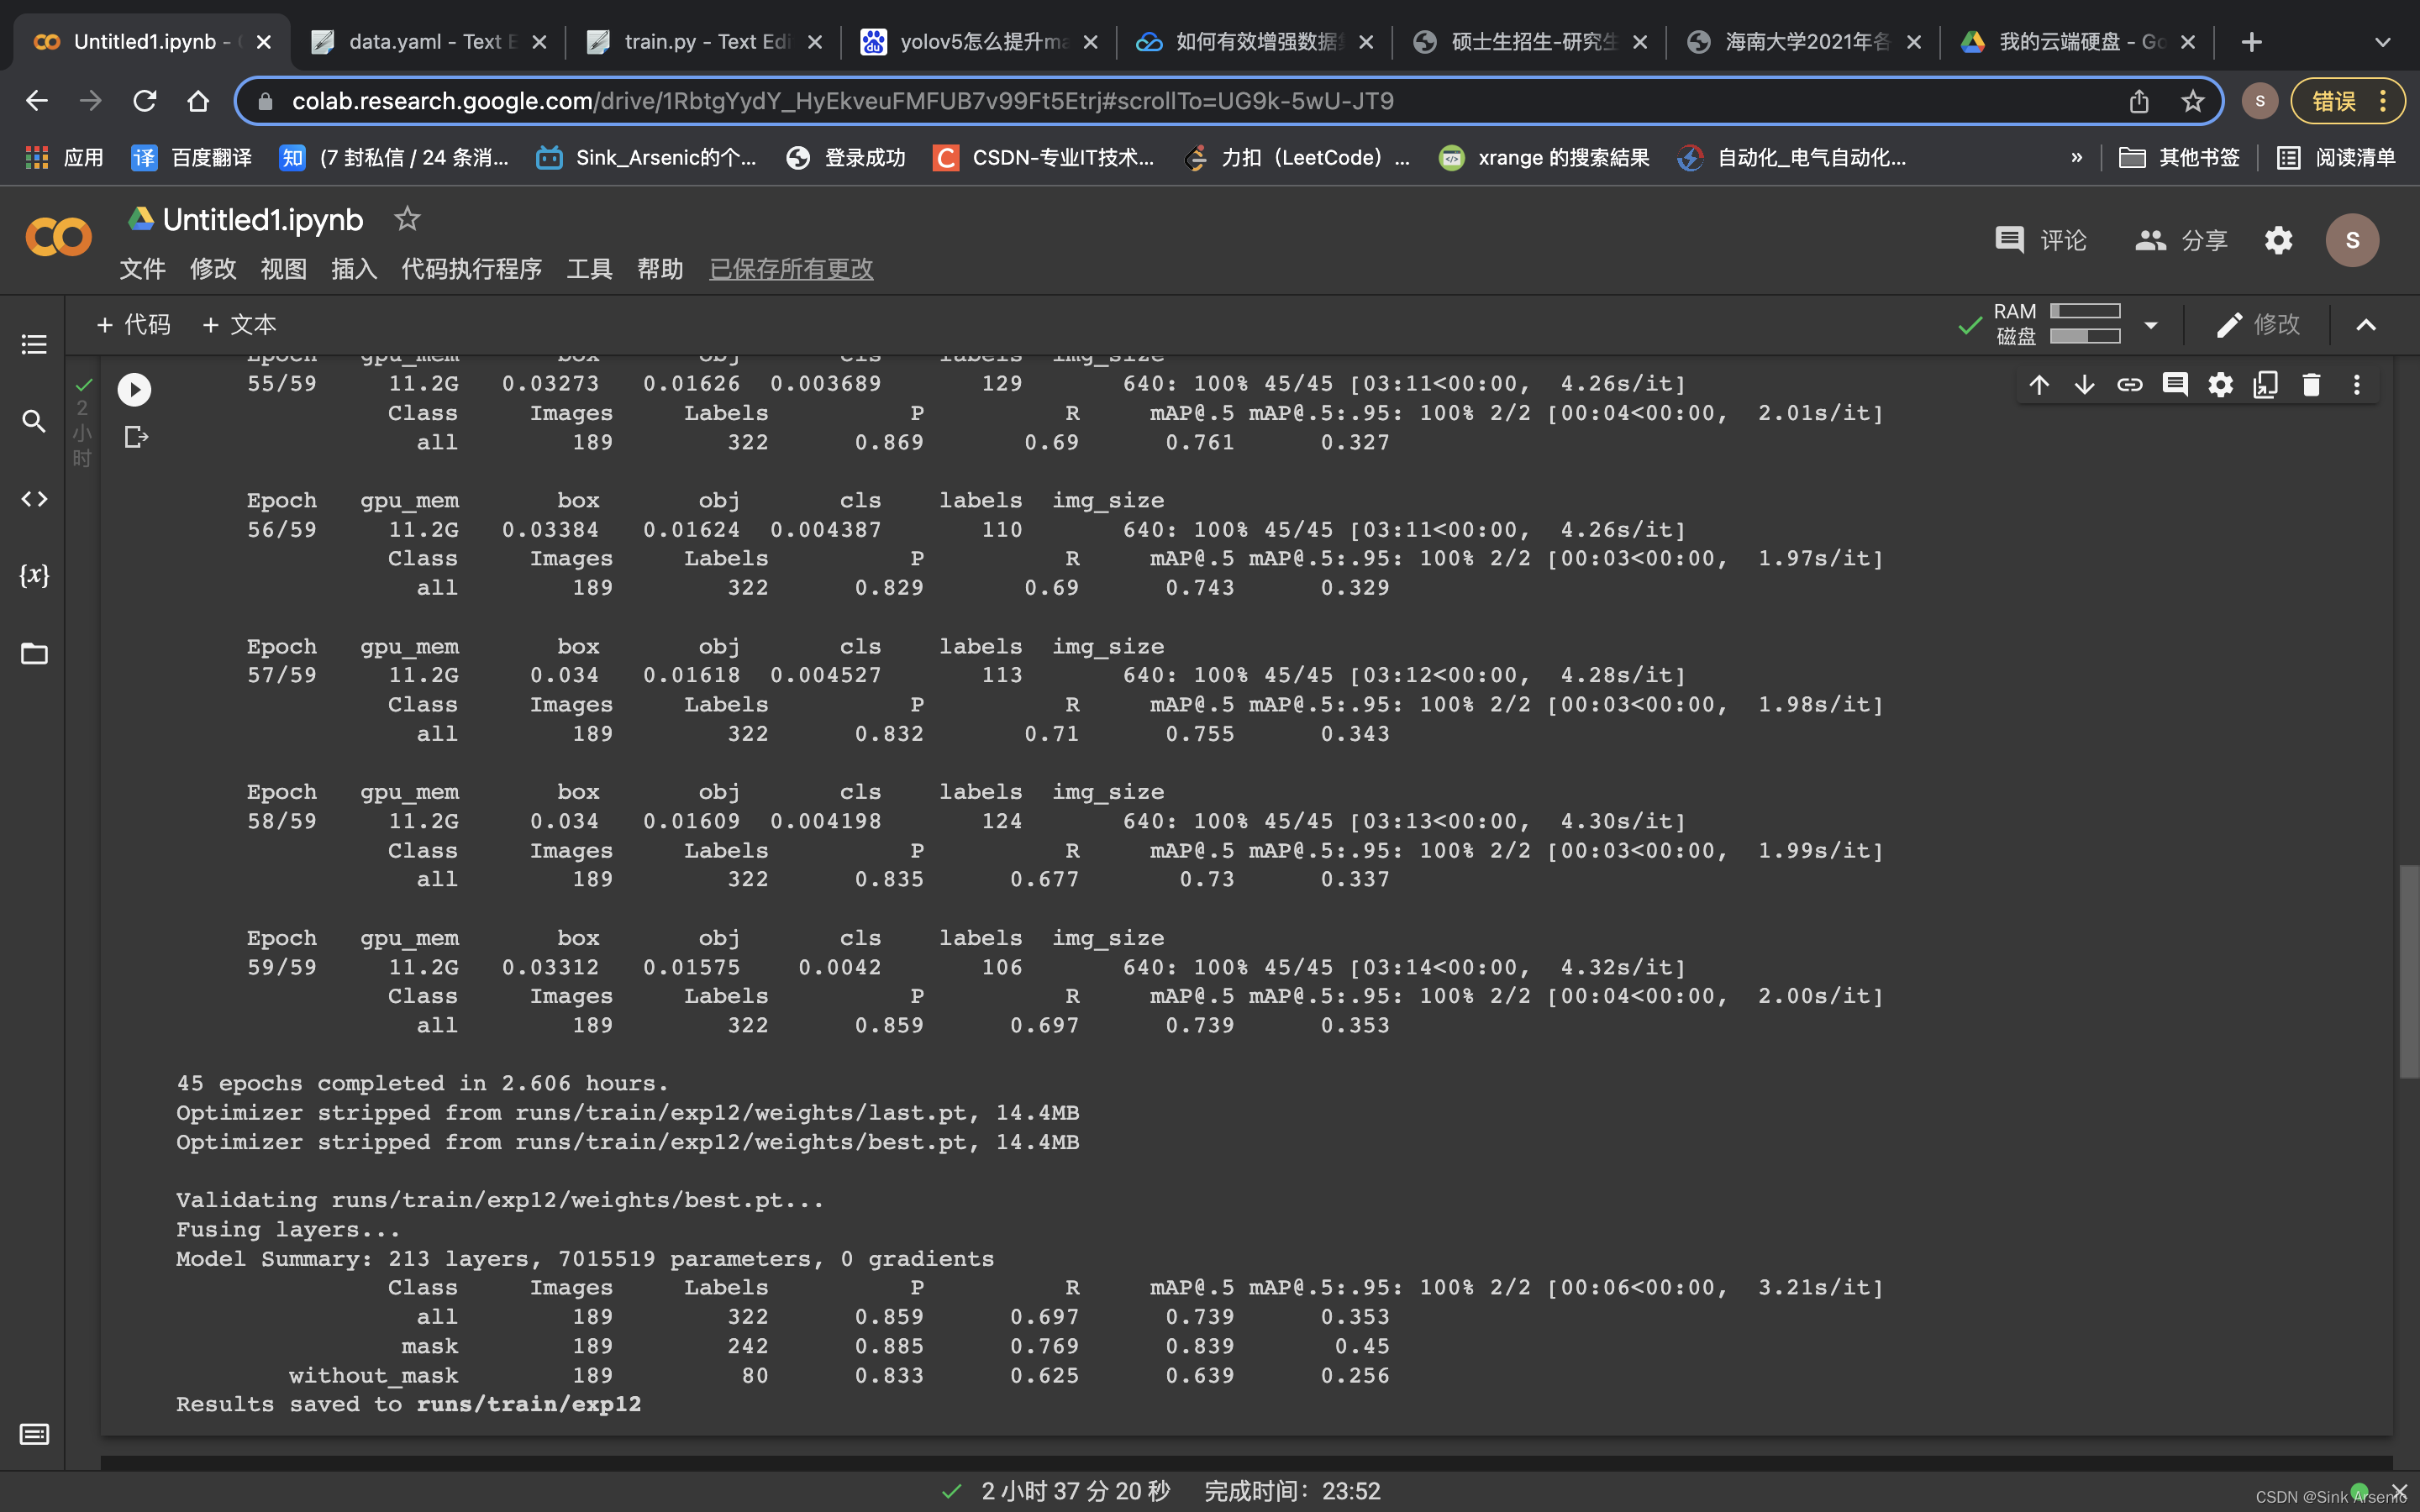The height and width of the screenshot is (1512, 2420).
Task: Click the 分享 share button
Action: pos(2182,240)
